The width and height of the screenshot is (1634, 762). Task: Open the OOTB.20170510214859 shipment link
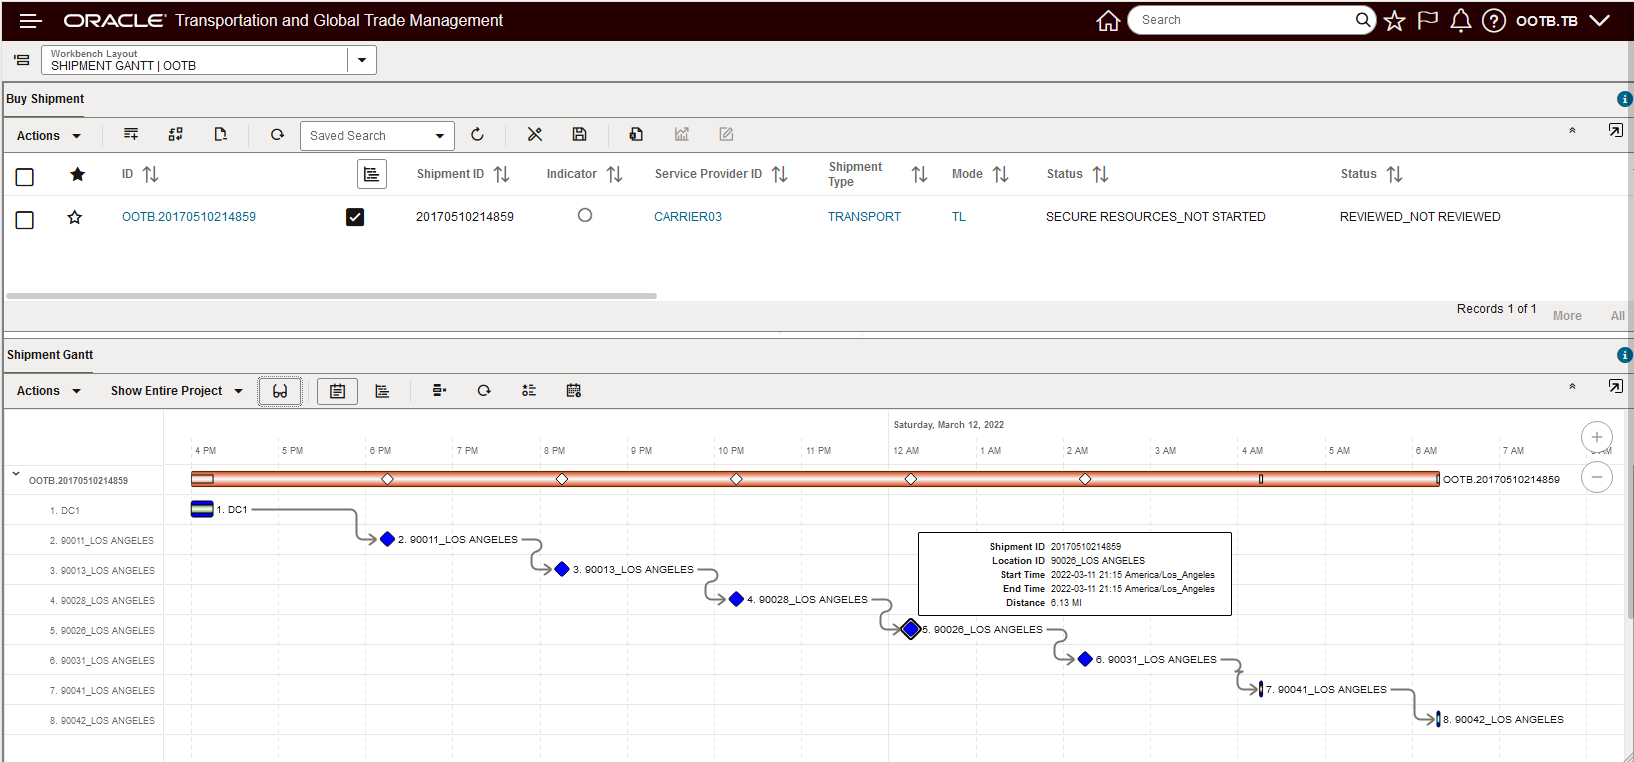pyautogui.click(x=189, y=217)
